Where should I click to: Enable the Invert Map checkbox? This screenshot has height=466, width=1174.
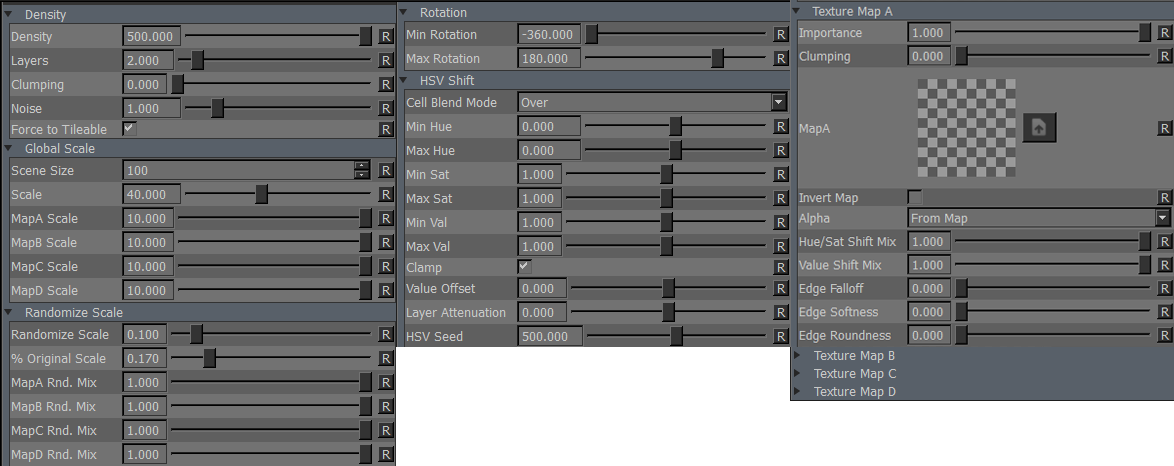(x=914, y=197)
